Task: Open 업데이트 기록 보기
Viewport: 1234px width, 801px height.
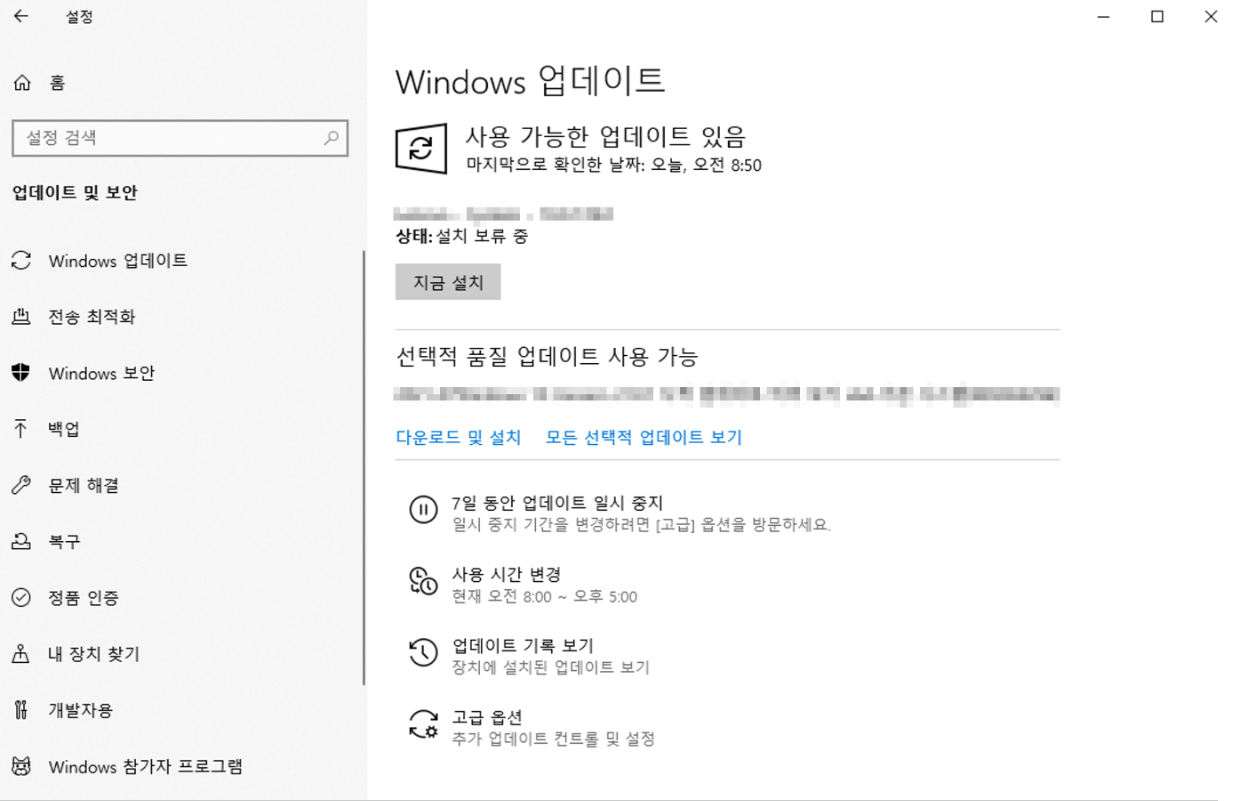Action: (x=523, y=646)
